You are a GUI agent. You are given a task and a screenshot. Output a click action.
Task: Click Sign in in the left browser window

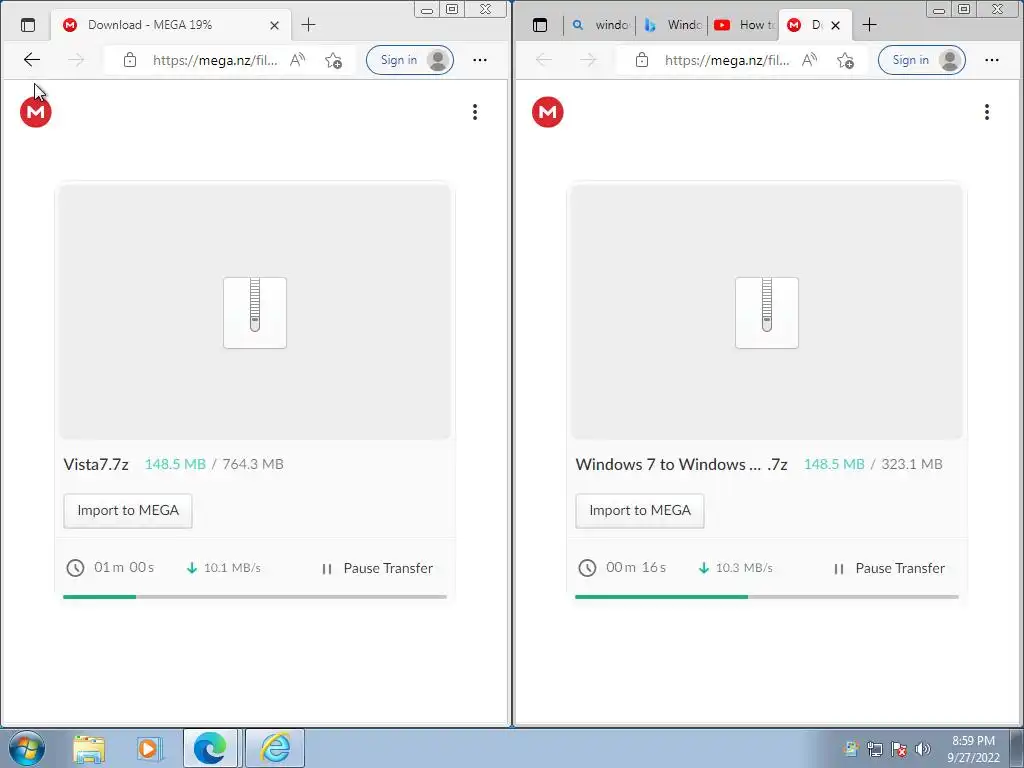(409, 60)
